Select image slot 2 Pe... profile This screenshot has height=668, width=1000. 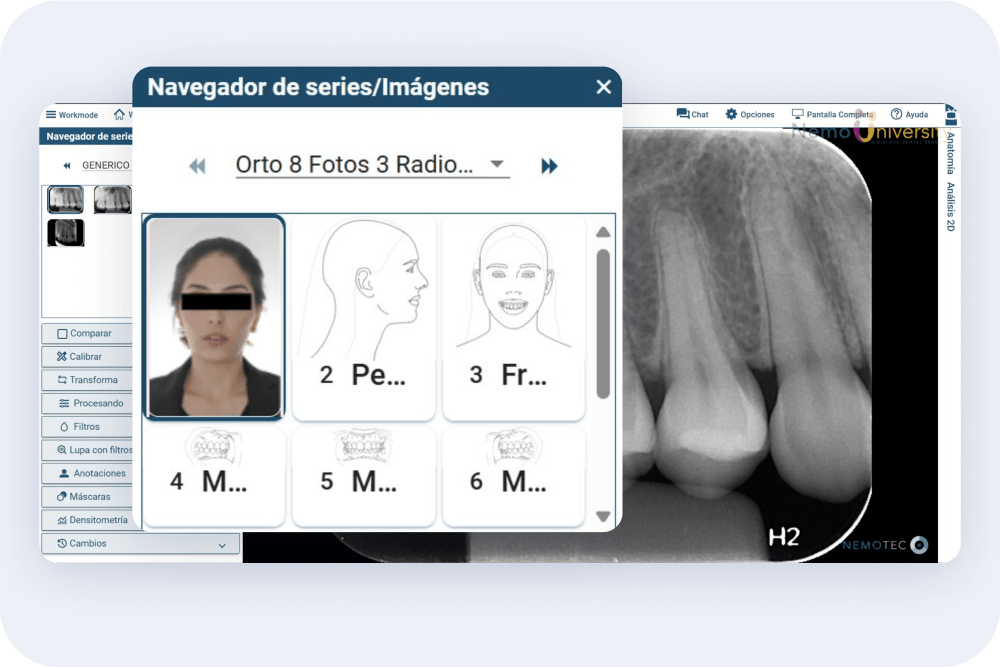(x=364, y=317)
